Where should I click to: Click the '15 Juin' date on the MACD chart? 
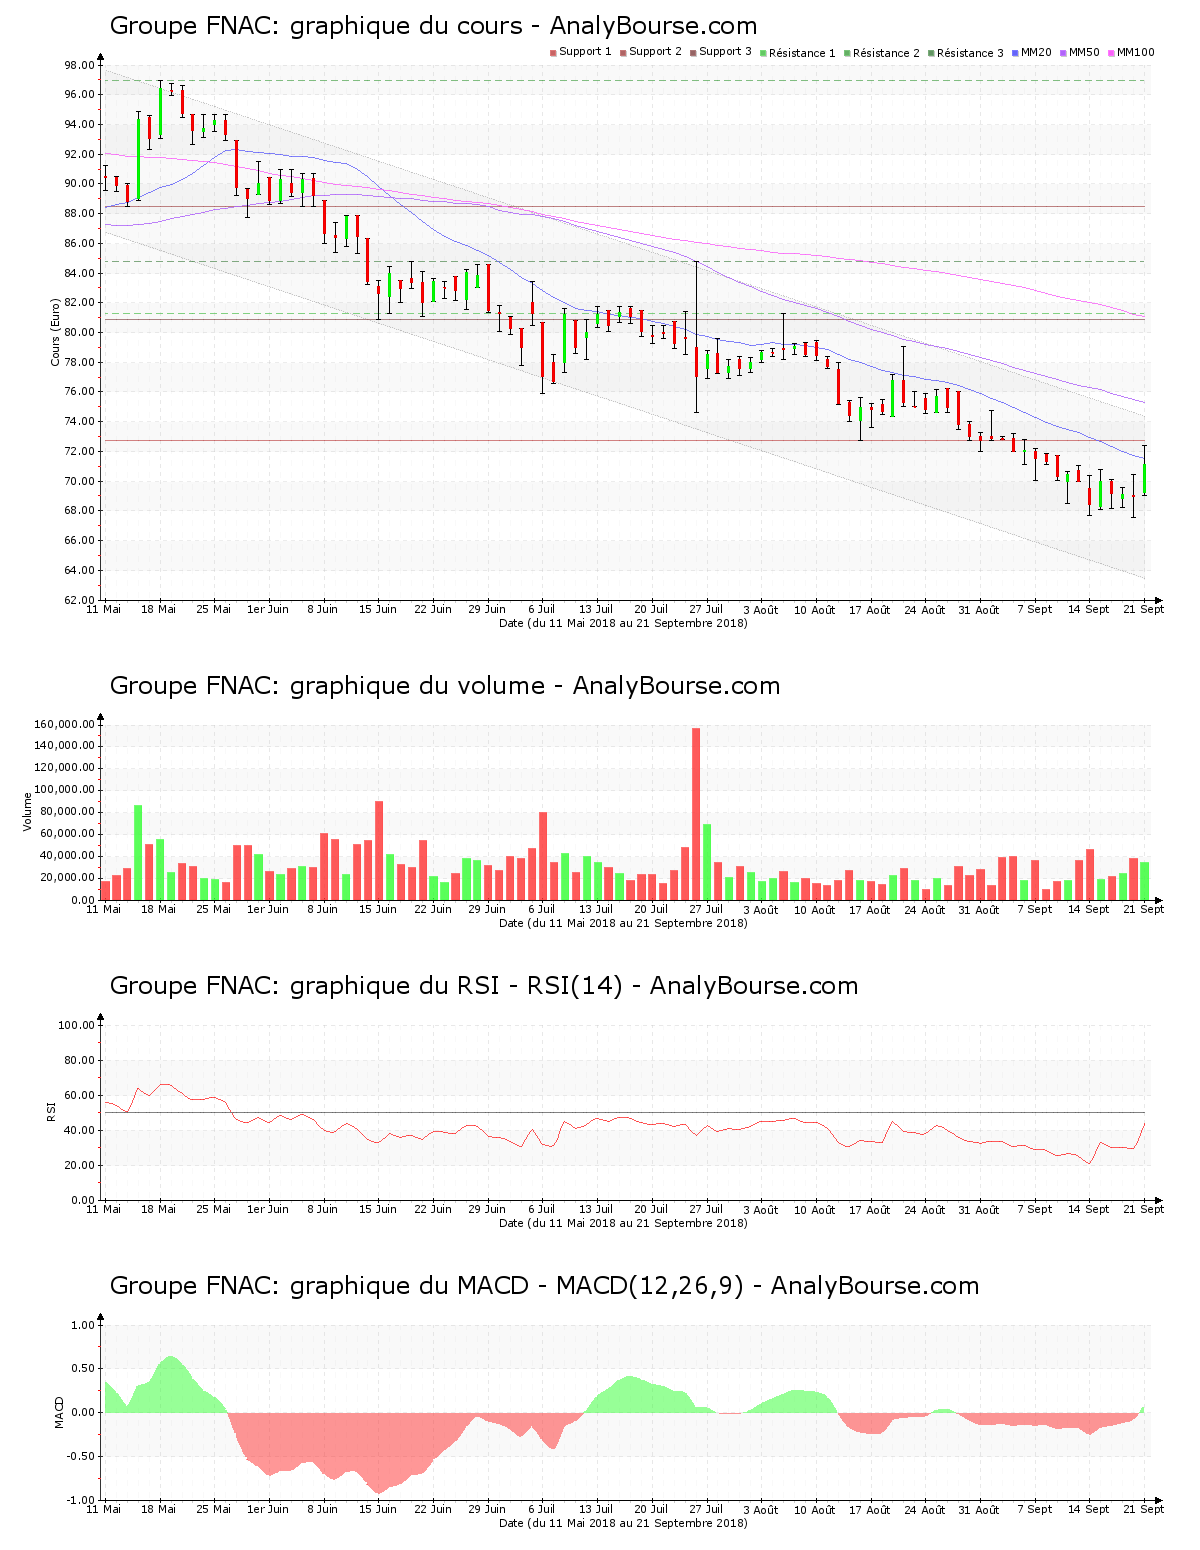378,1509
